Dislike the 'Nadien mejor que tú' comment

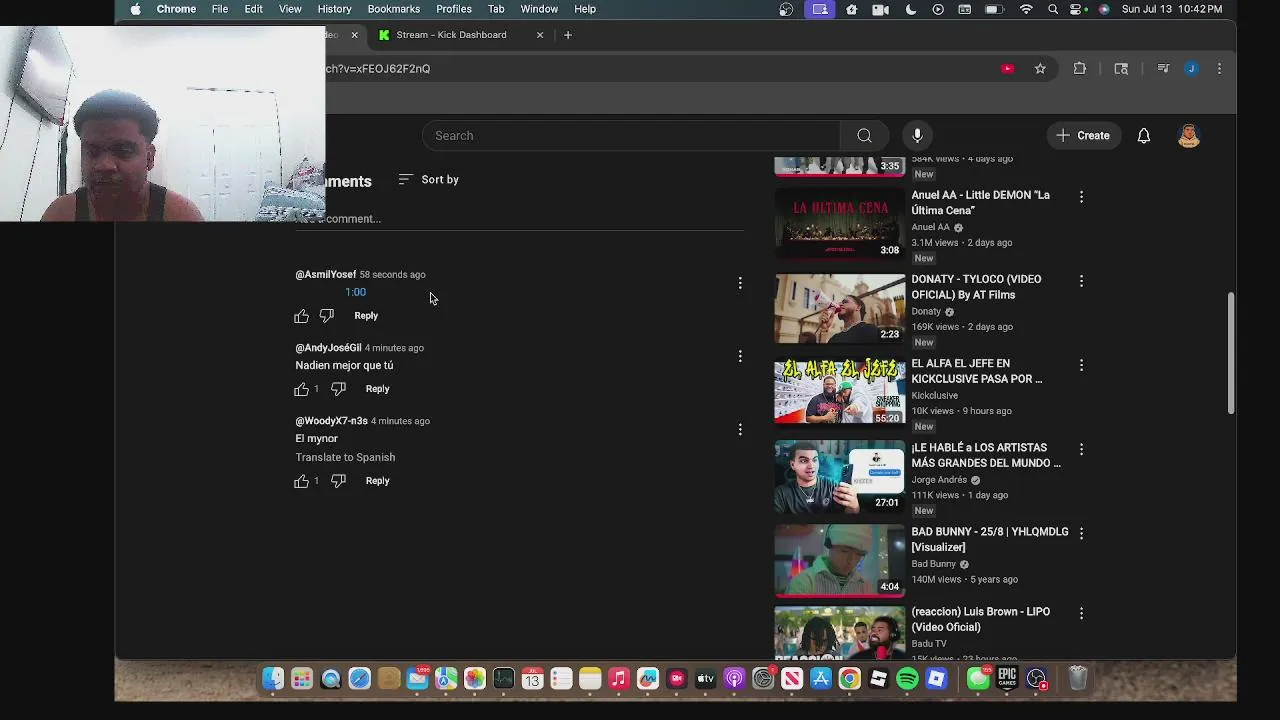click(339, 389)
